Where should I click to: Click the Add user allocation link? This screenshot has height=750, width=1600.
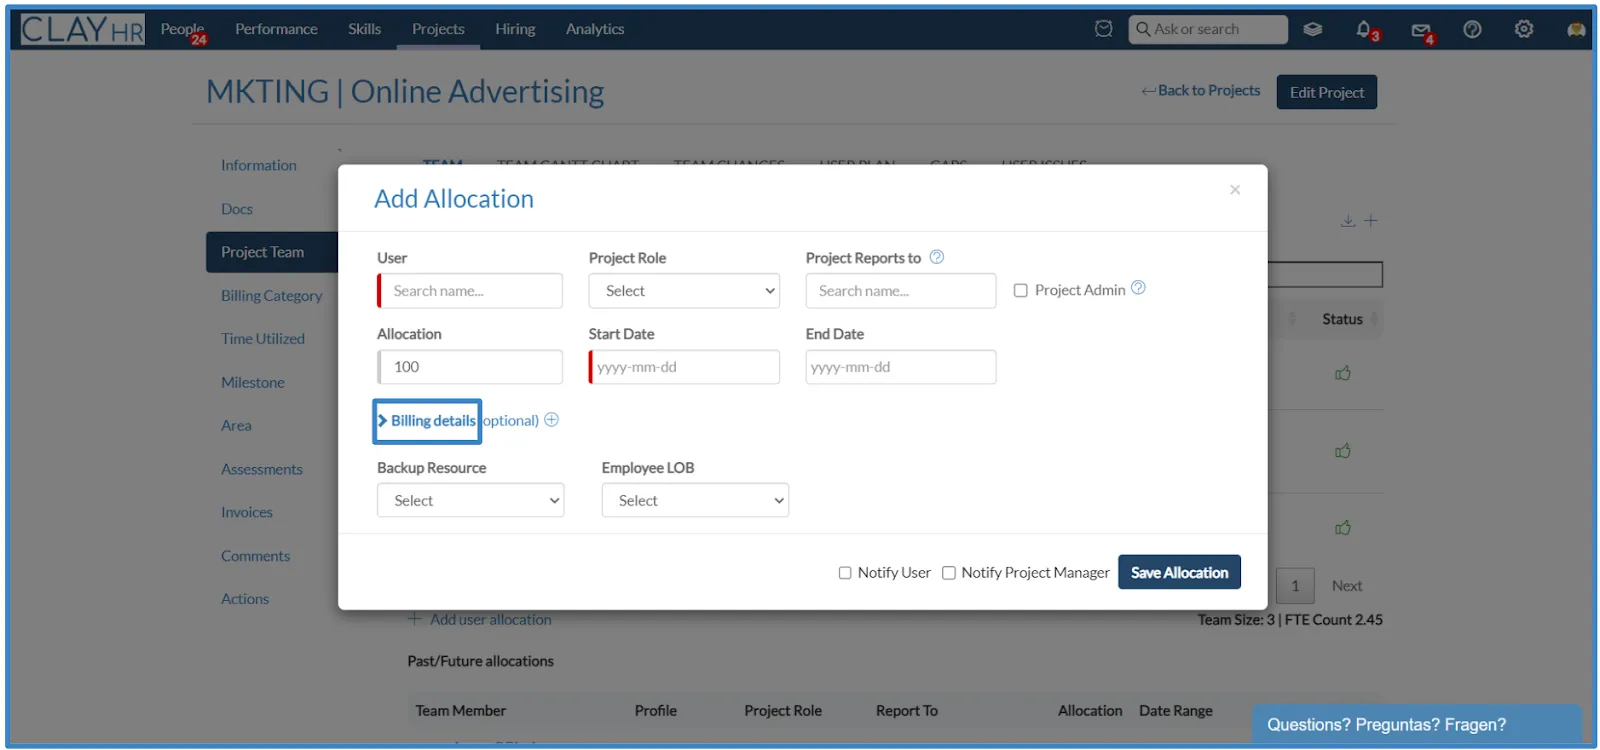480,620
